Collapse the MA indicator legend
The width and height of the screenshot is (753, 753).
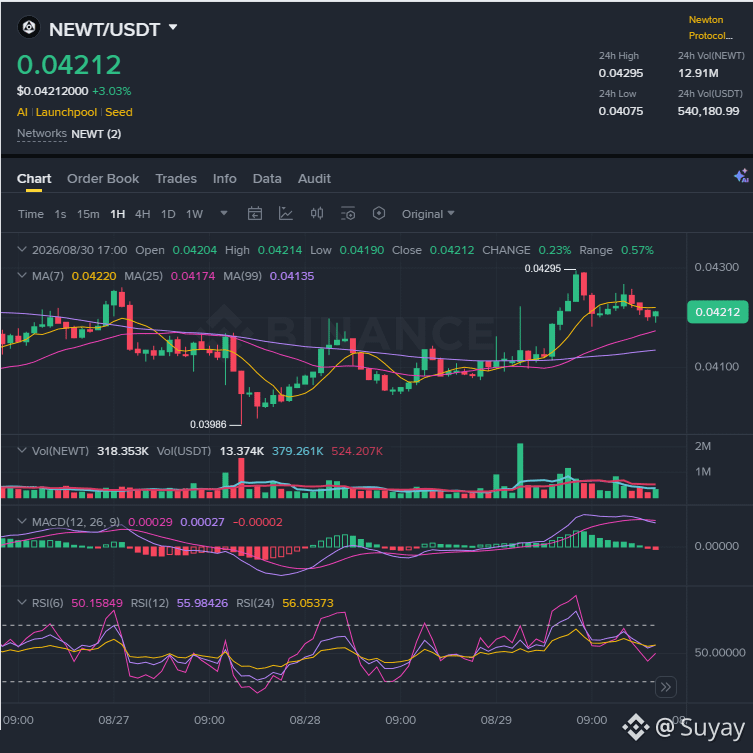(x=21, y=276)
